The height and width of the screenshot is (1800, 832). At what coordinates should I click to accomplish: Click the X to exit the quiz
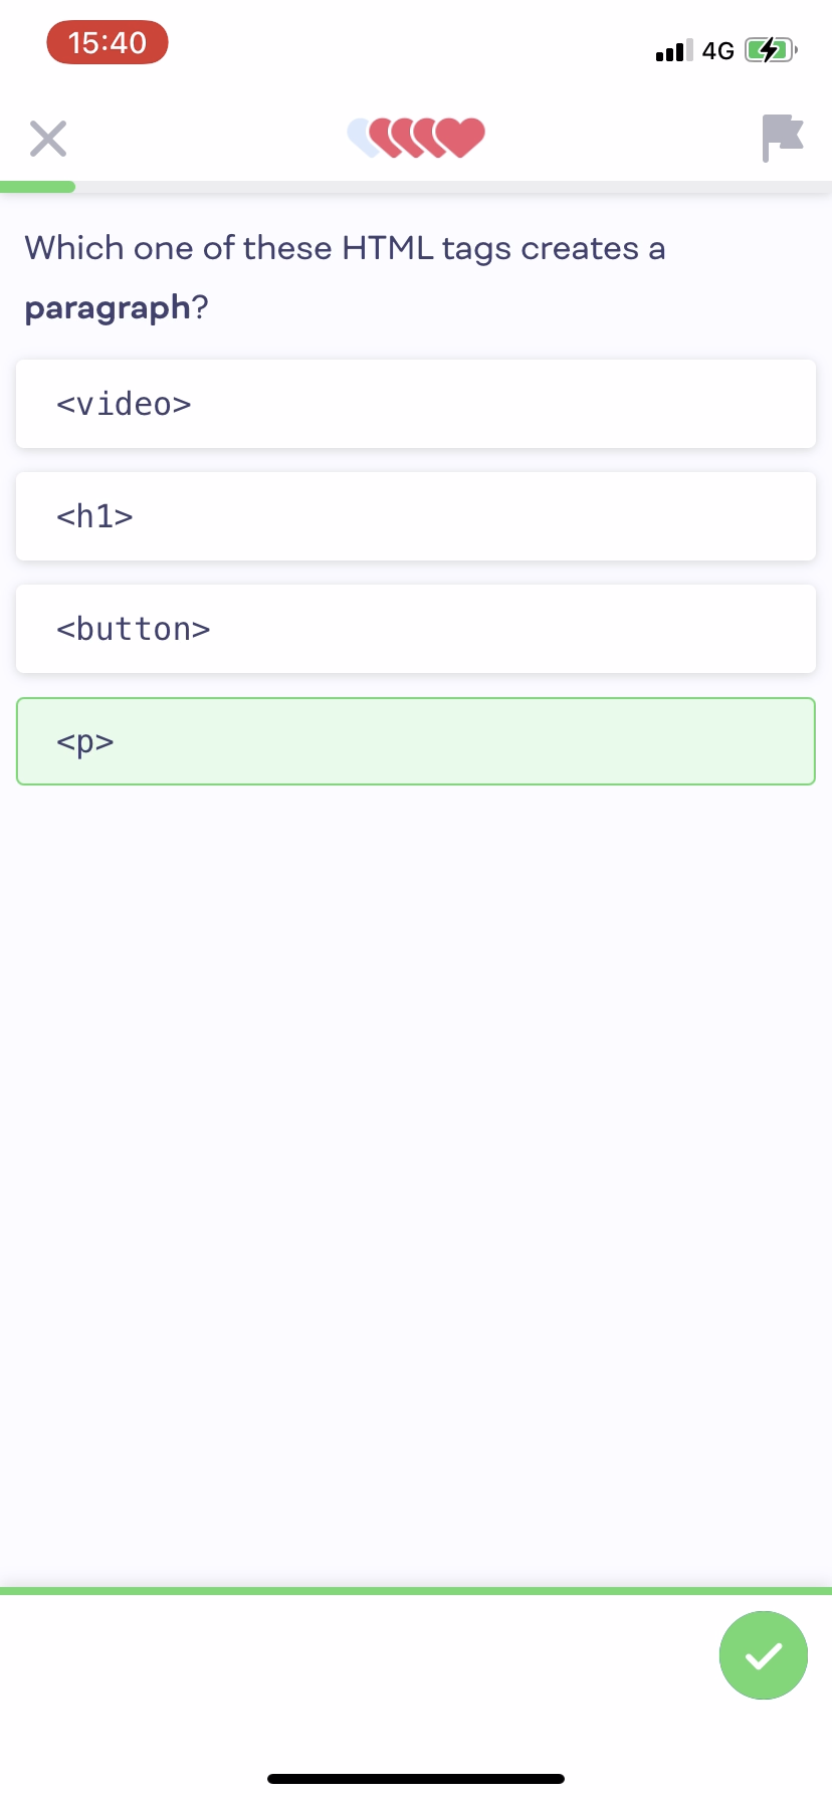tap(47, 138)
